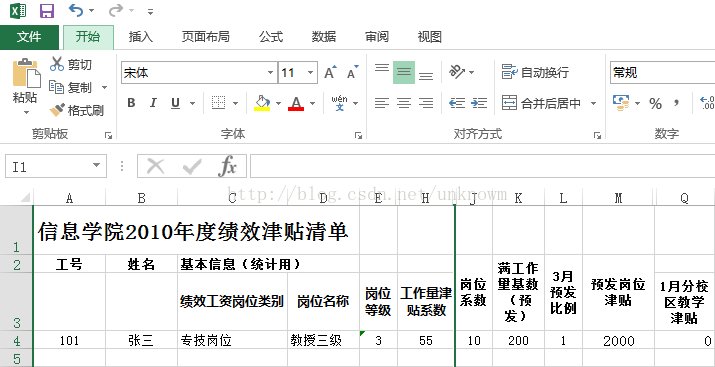
Task: Open fill color dropdown arrow
Action: (278, 104)
